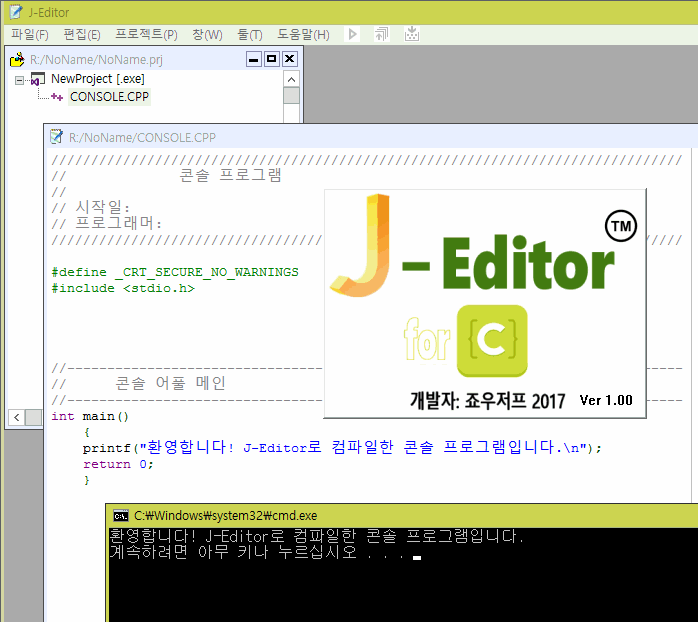Click the project tree vertical scrollbar thumb
The image size is (698, 622).
292,96
